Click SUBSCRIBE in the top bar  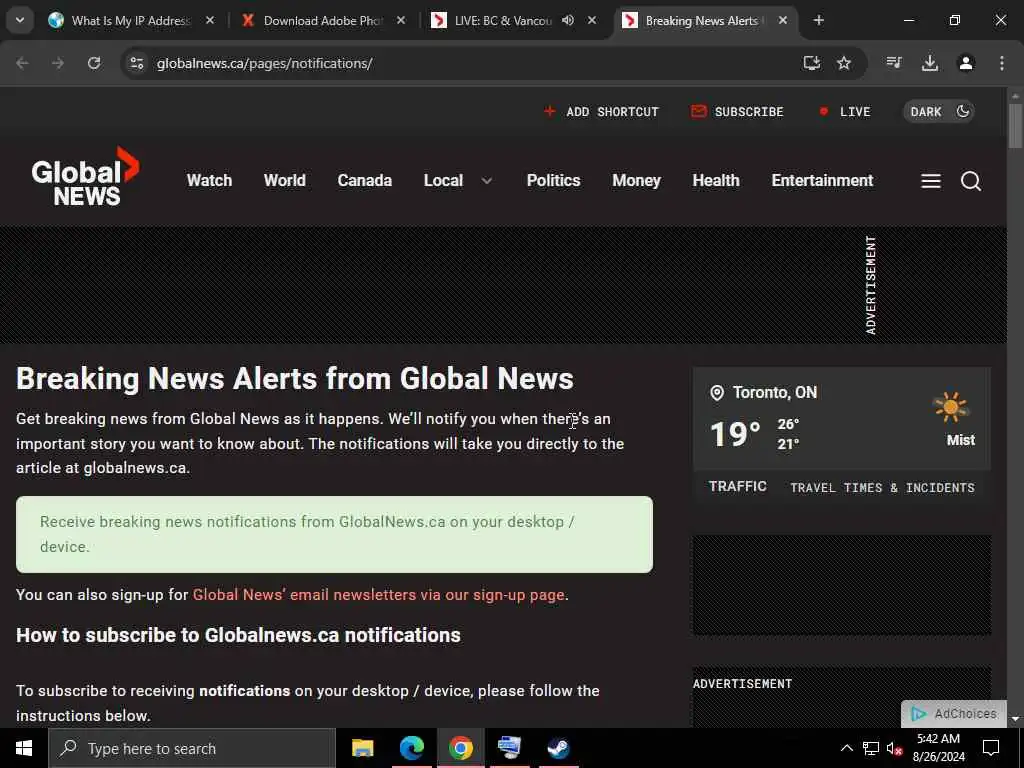737,112
